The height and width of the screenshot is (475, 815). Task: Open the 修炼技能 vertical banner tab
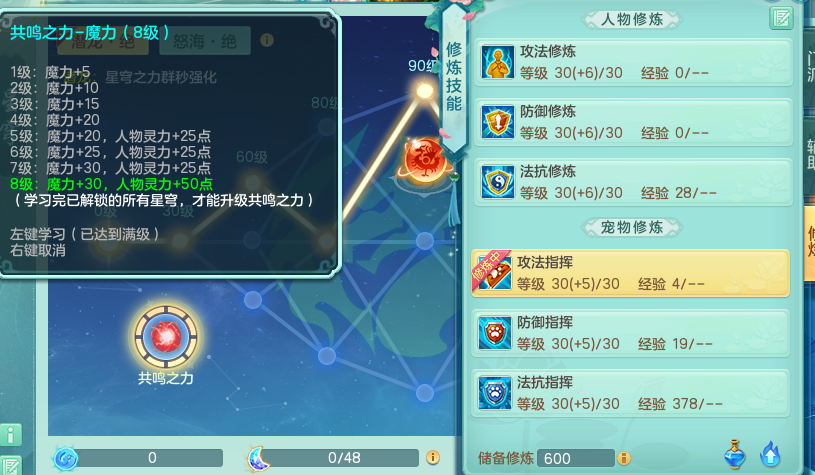point(454,78)
